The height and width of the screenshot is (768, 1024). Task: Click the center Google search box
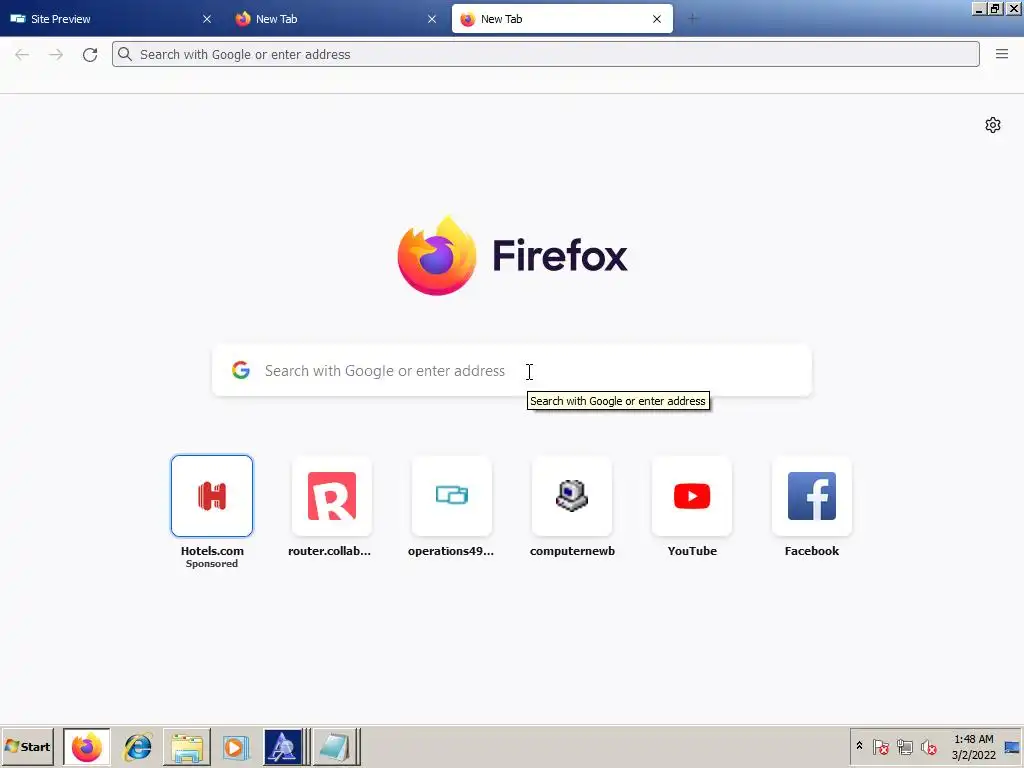point(512,370)
